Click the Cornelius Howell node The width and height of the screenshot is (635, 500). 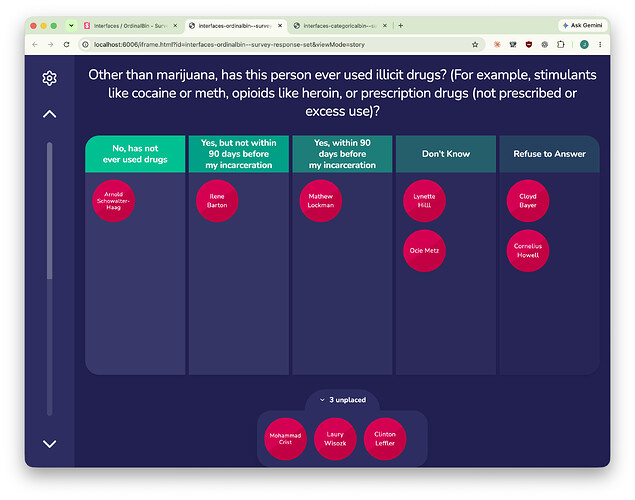click(528, 251)
